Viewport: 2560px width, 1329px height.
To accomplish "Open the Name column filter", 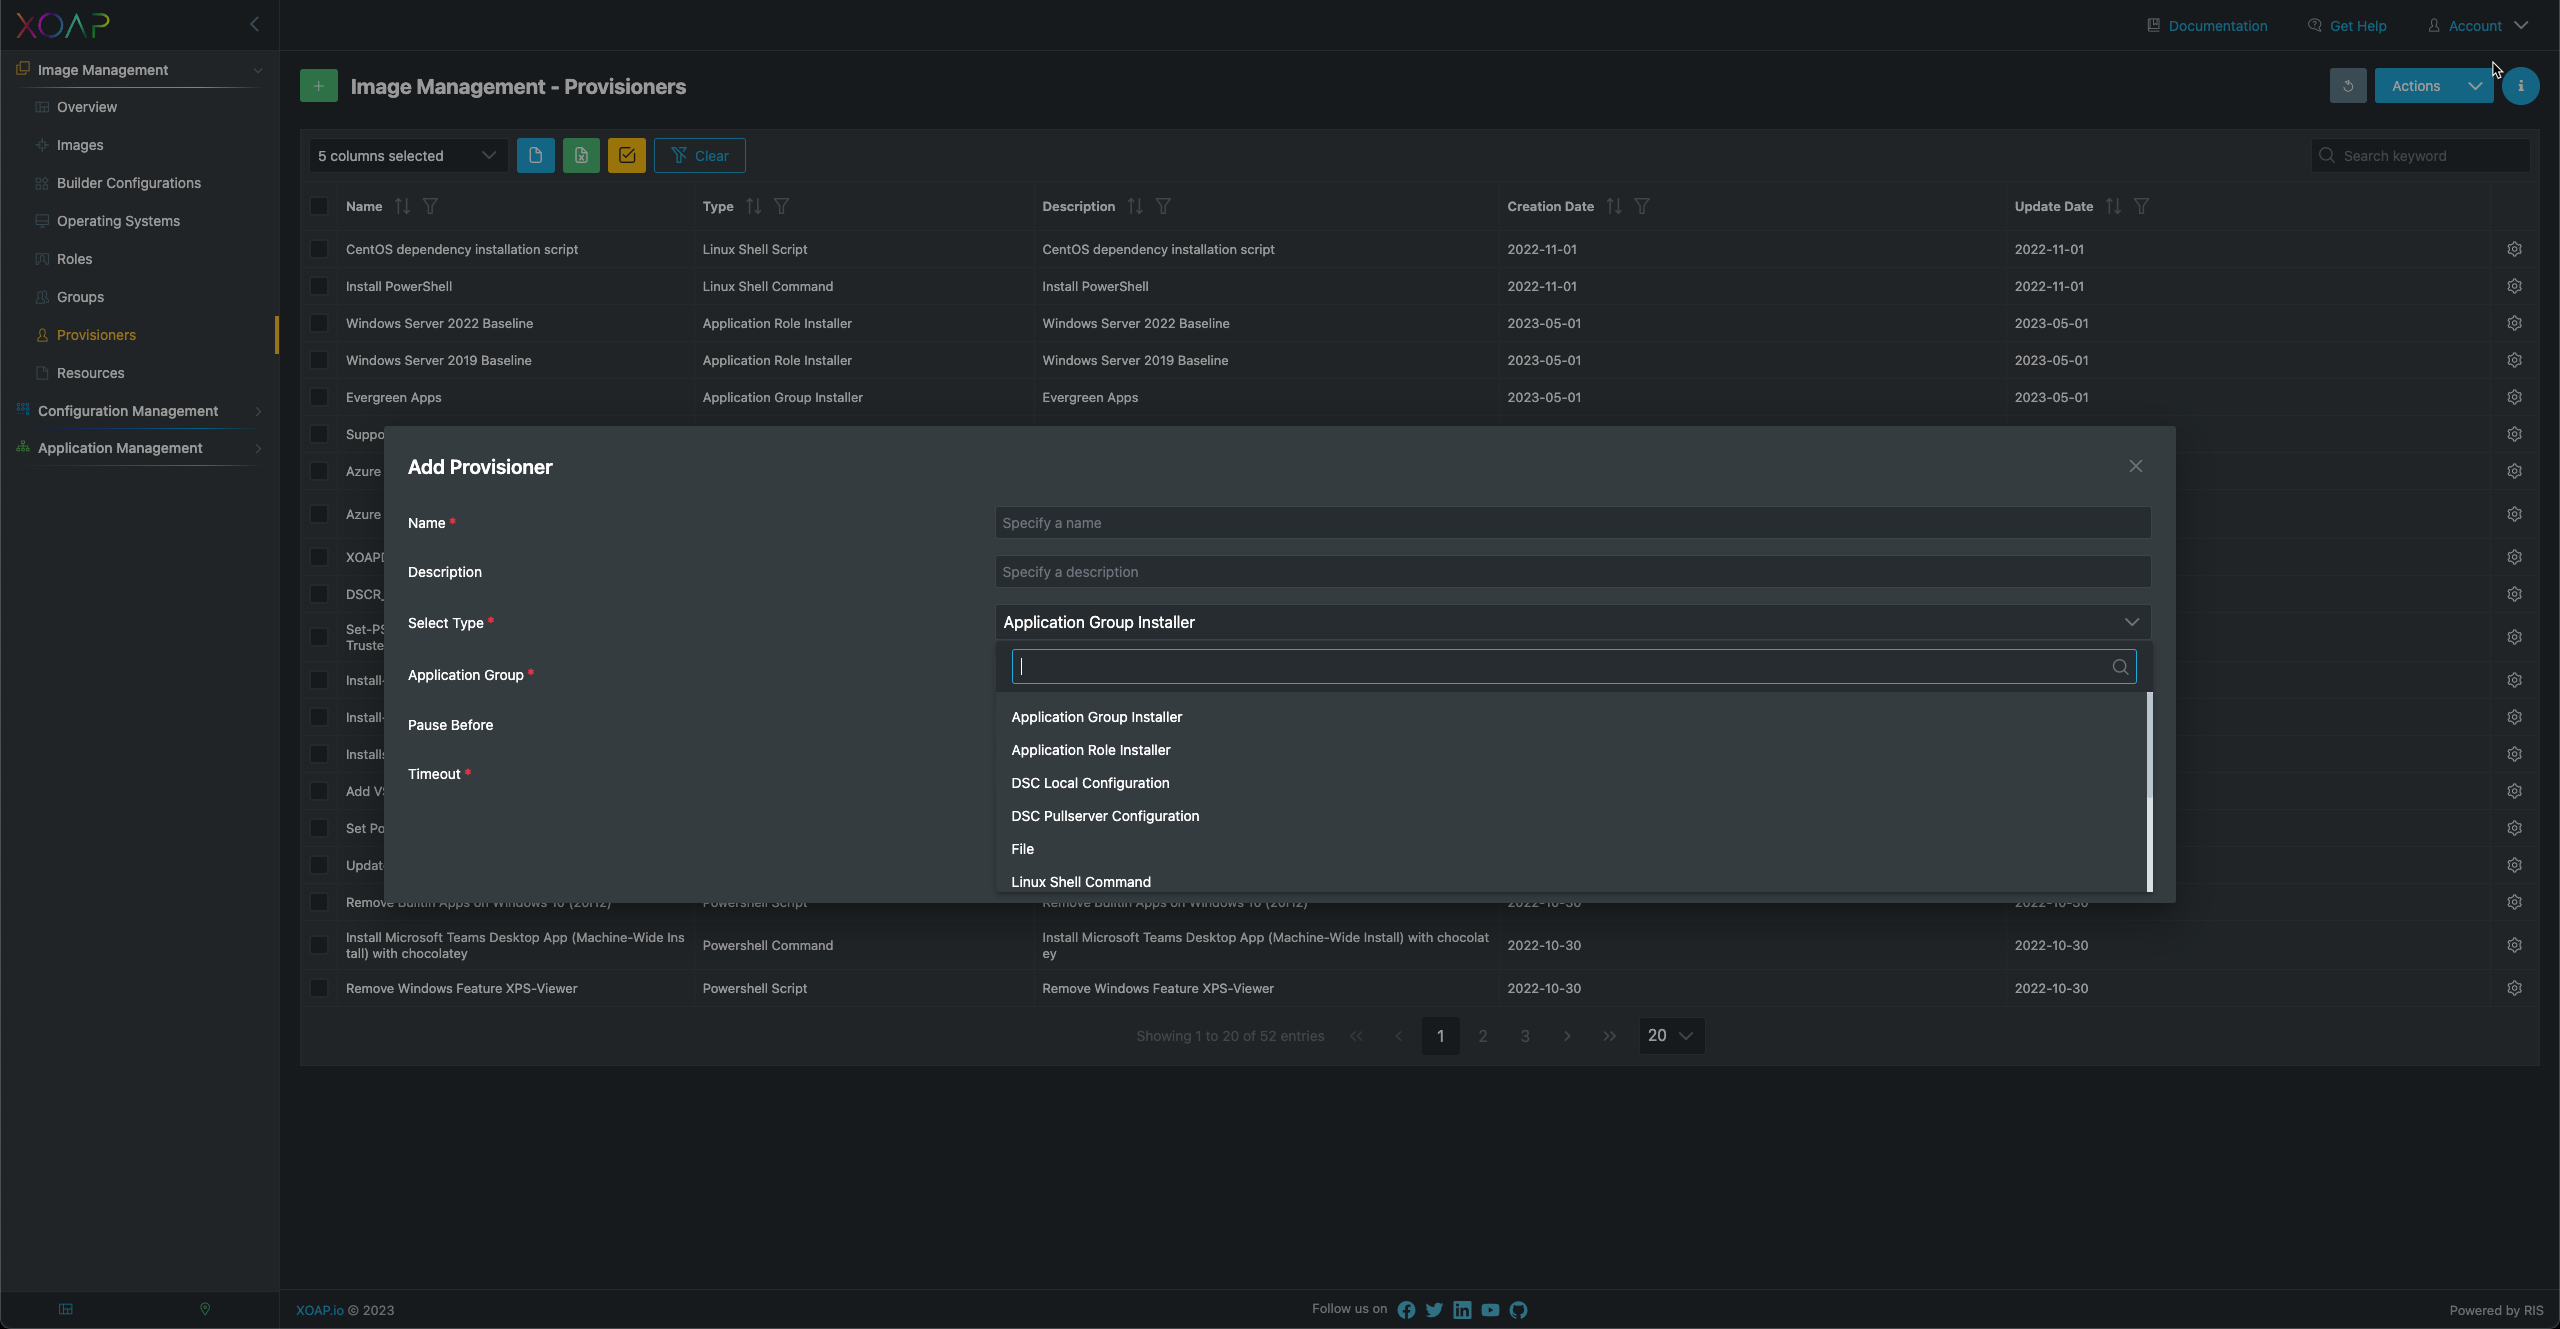I will 430,206.
